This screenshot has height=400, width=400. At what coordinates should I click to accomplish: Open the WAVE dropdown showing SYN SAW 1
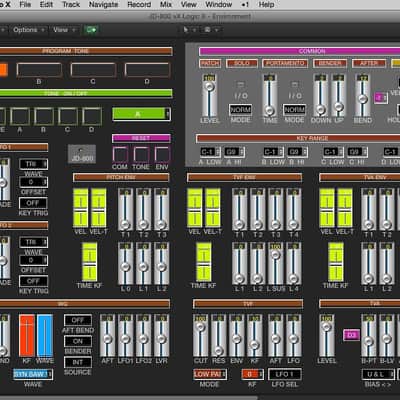(x=33, y=374)
